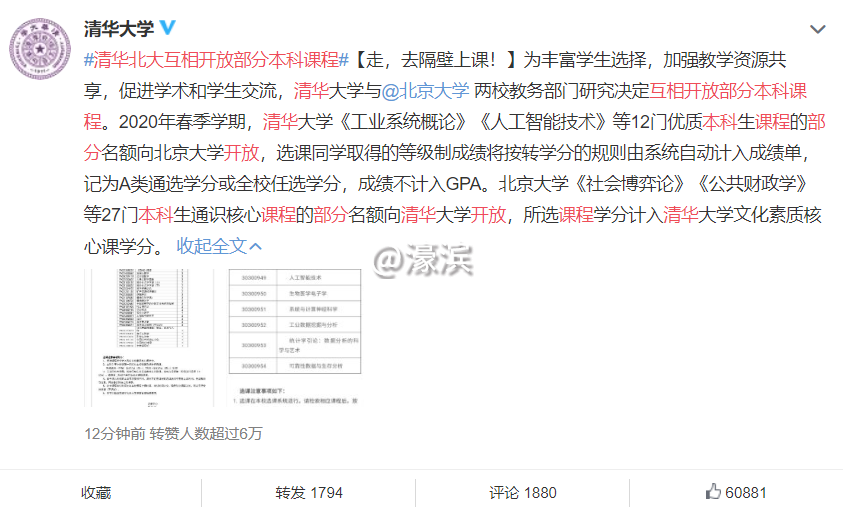Click the 12分钟前 timestamp

(x=115, y=433)
